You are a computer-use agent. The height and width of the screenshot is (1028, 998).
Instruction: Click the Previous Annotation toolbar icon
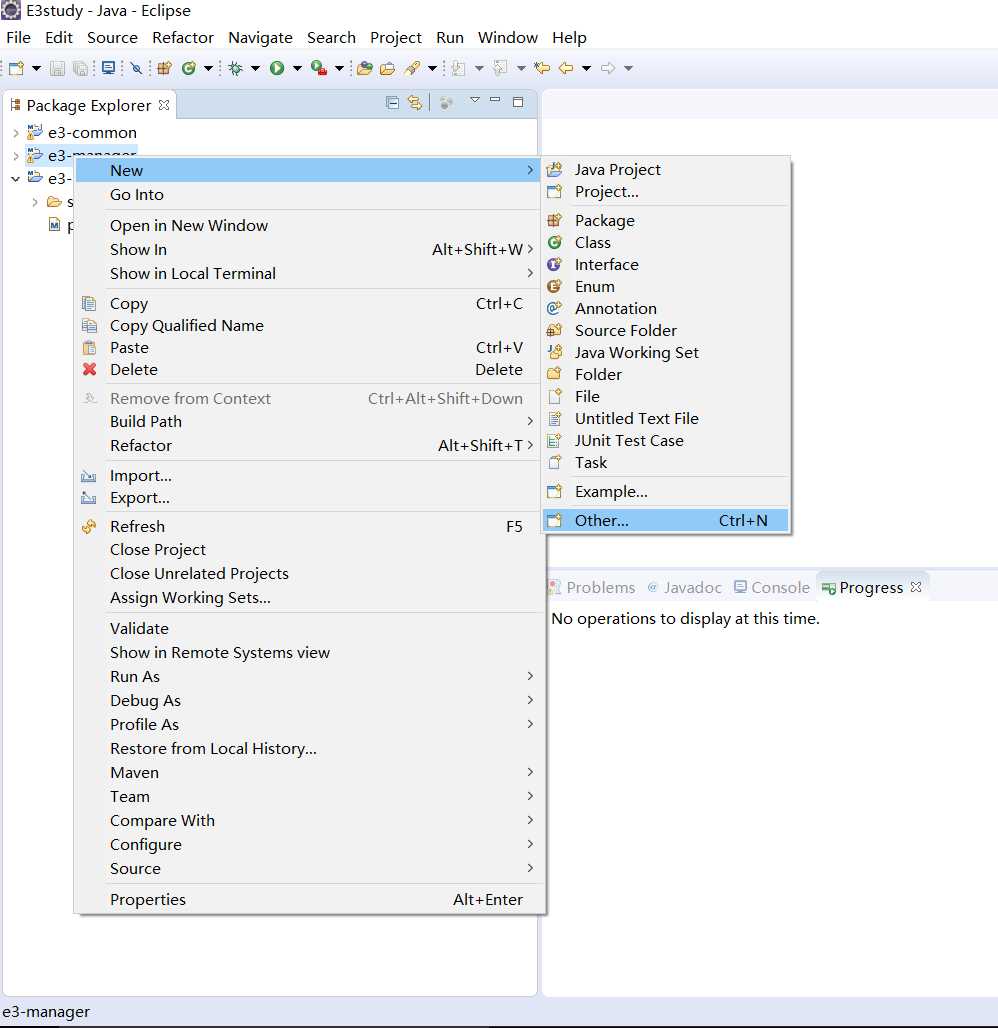pyautogui.click(x=500, y=68)
